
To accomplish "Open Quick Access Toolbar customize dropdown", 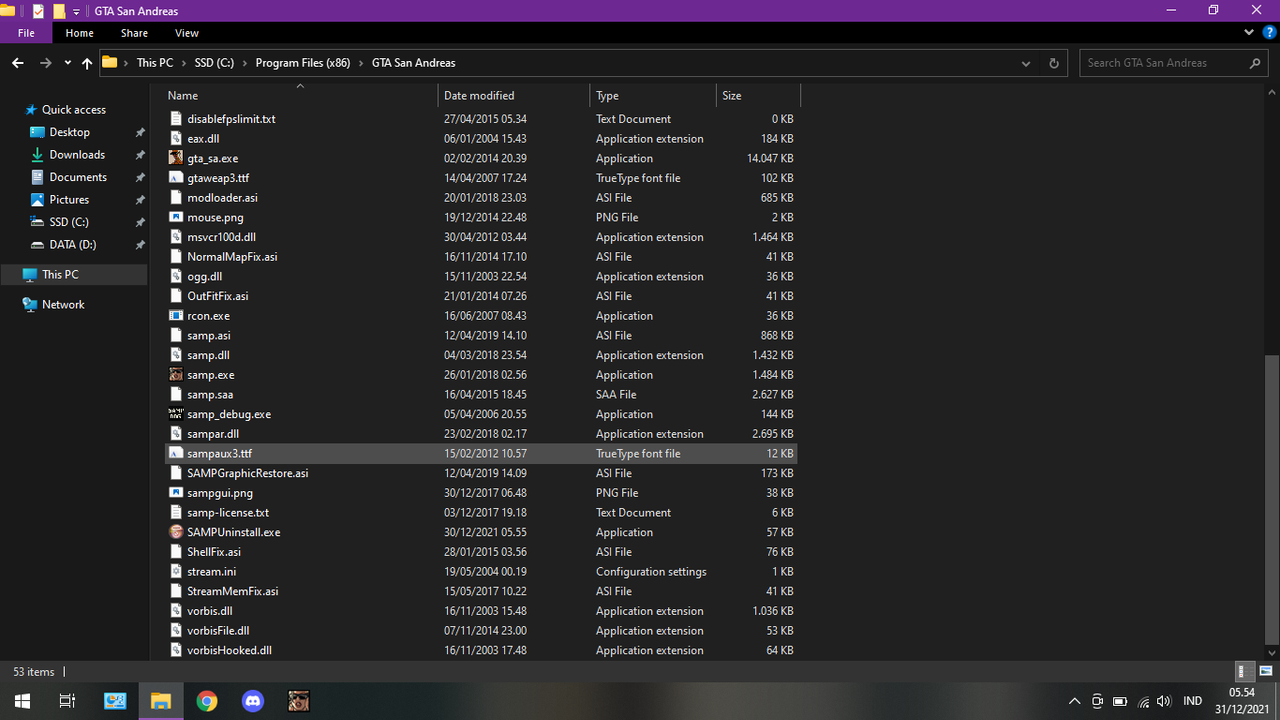I will click(77, 11).
